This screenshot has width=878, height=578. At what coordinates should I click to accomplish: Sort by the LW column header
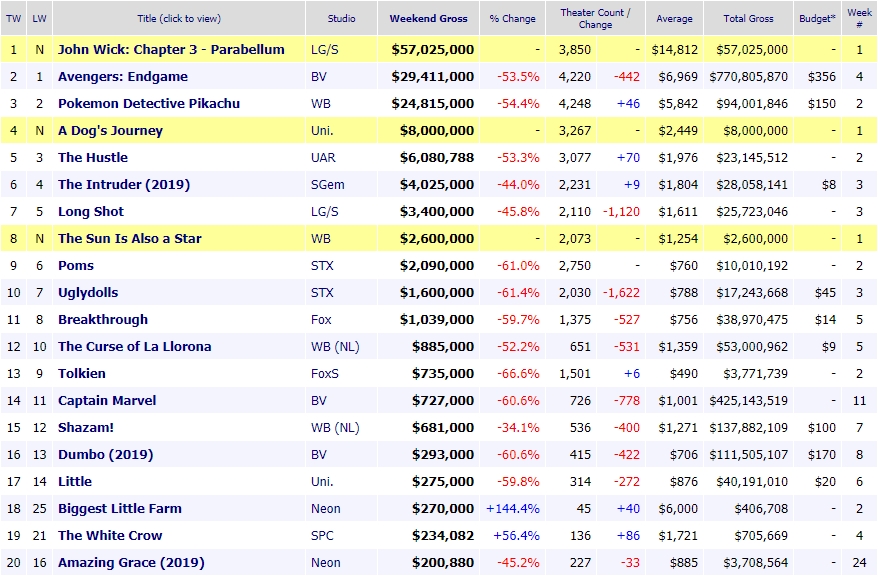coord(39,18)
